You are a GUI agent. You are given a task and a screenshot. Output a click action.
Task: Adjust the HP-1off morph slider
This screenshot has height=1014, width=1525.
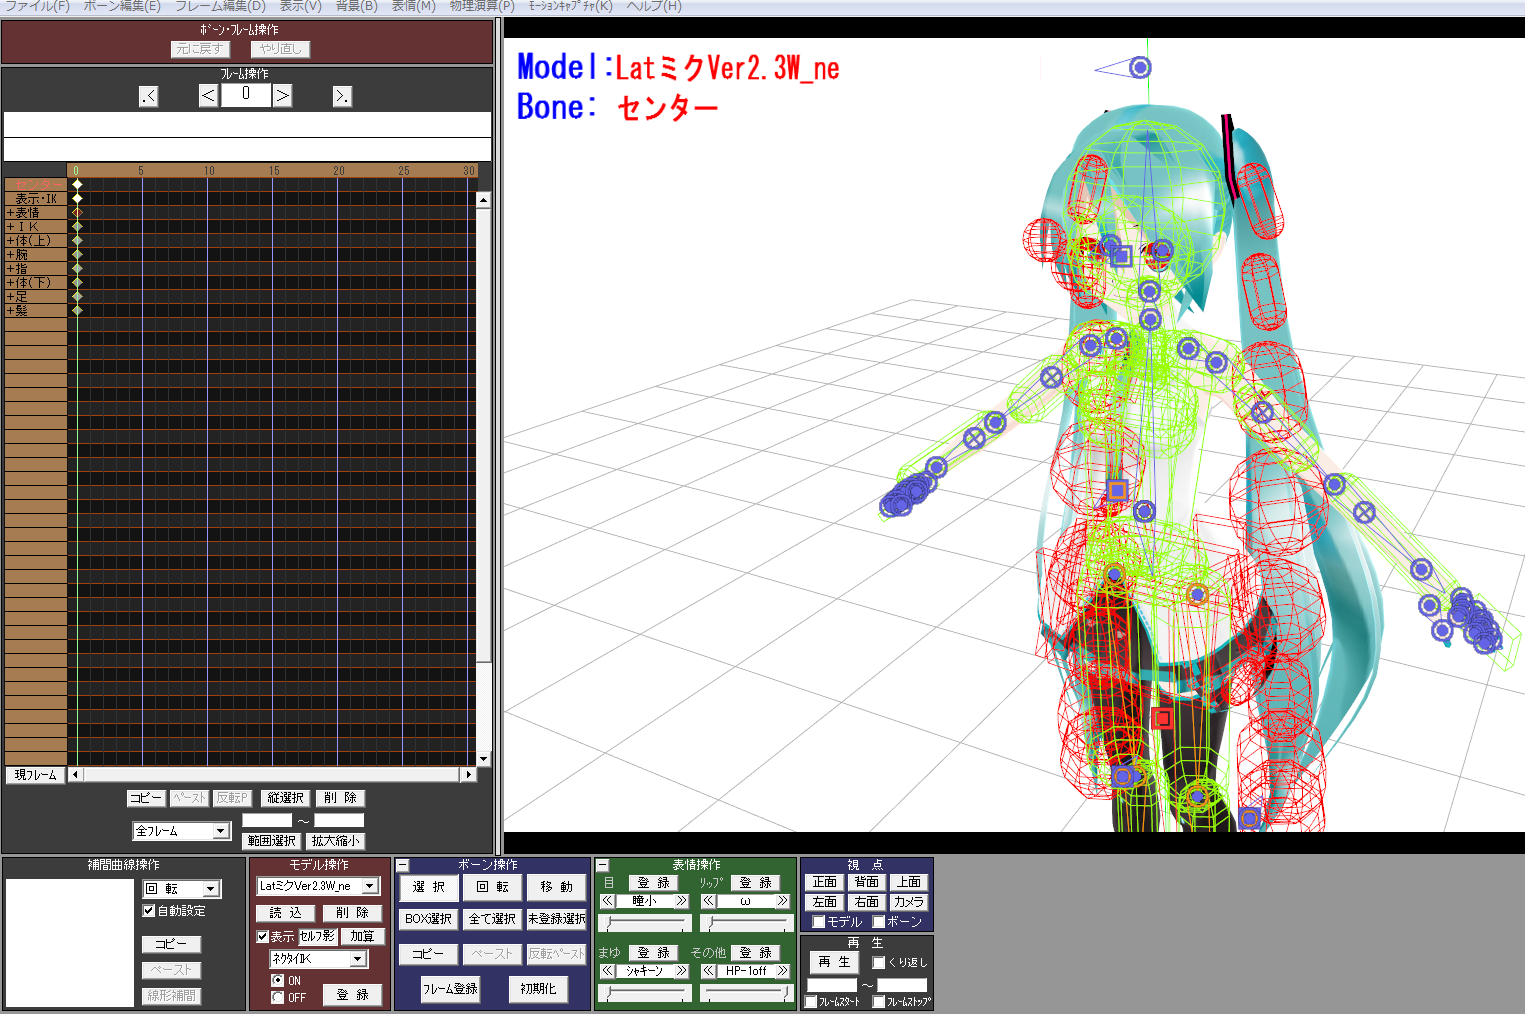(747, 993)
